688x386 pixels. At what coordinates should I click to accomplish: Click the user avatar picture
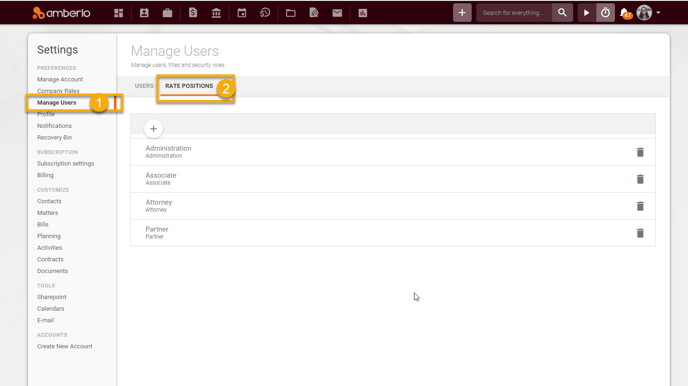tap(644, 13)
